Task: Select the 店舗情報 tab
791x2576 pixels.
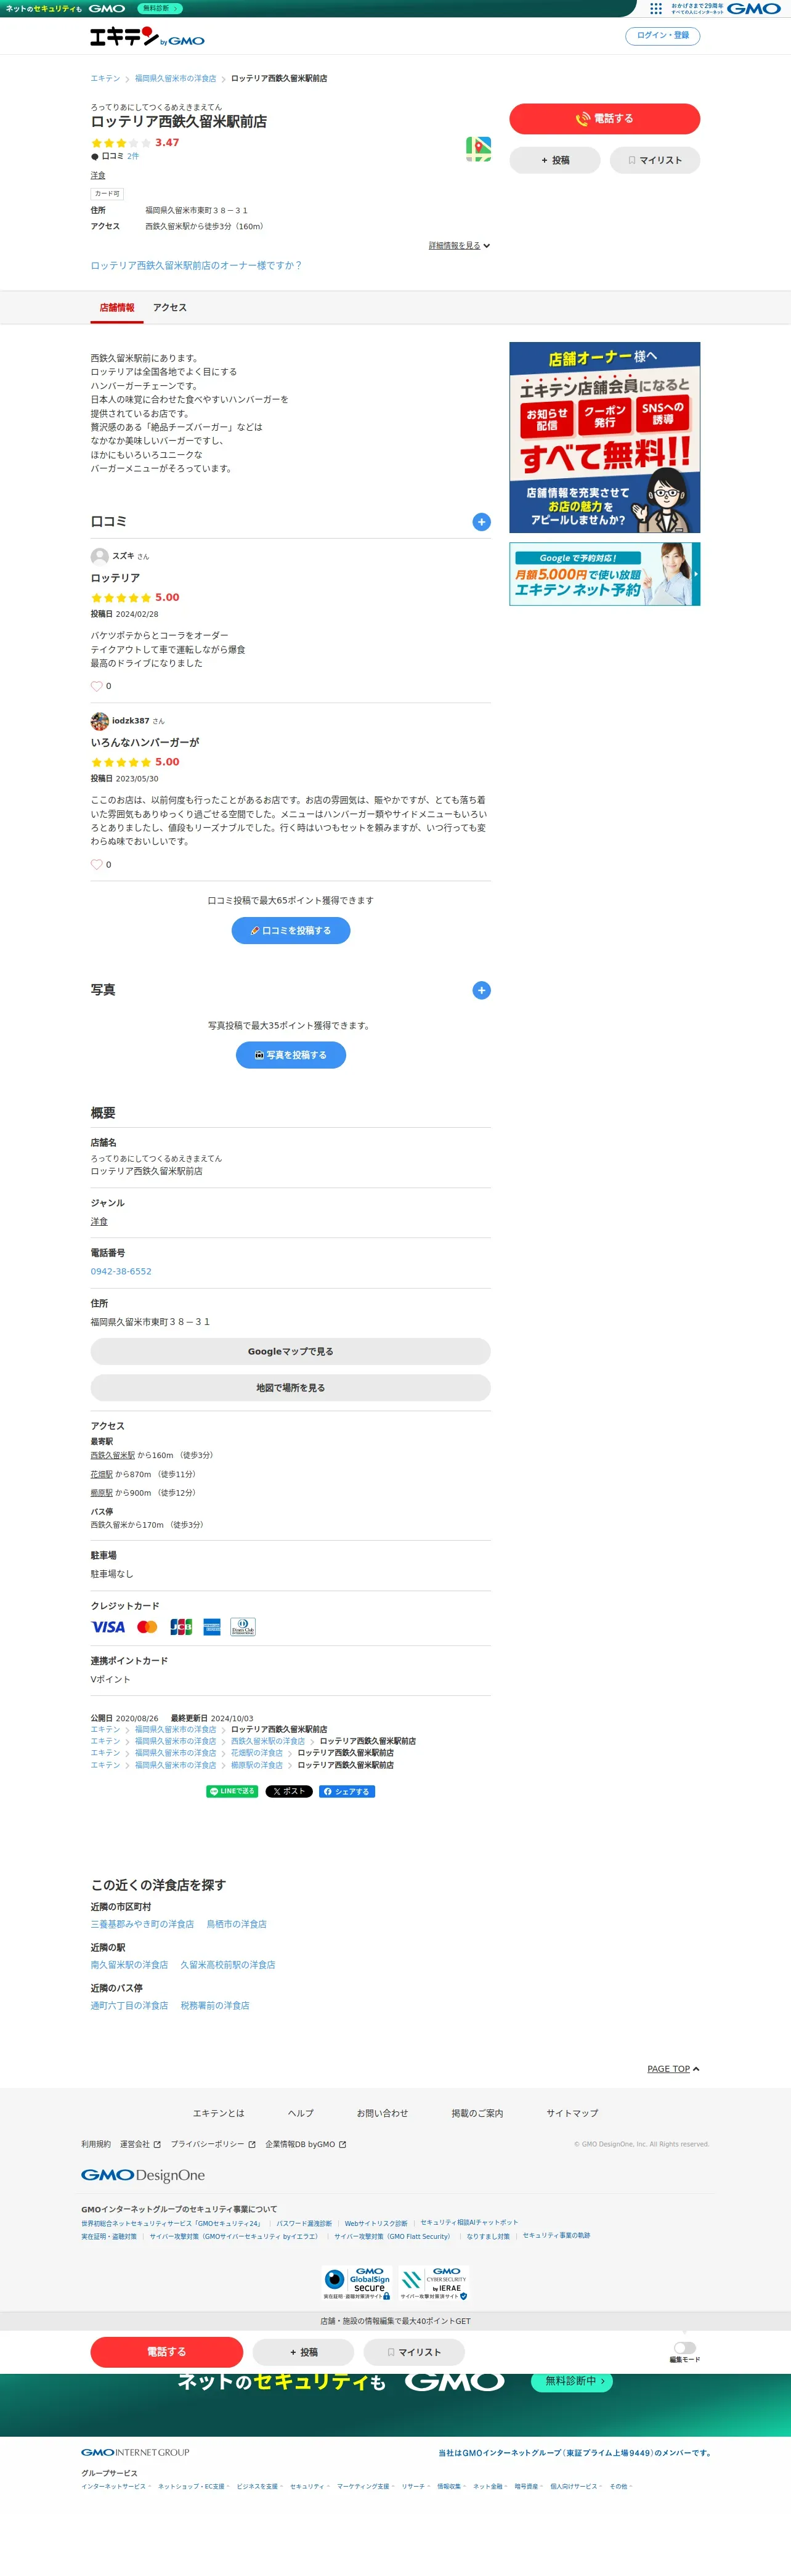Action: [117, 308]
